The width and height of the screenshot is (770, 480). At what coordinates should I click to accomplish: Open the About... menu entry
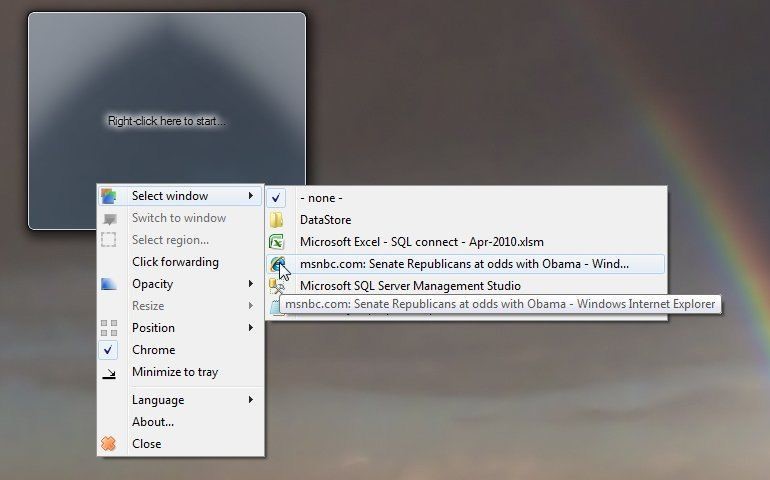pyautogui.click(x=153, y=422)
